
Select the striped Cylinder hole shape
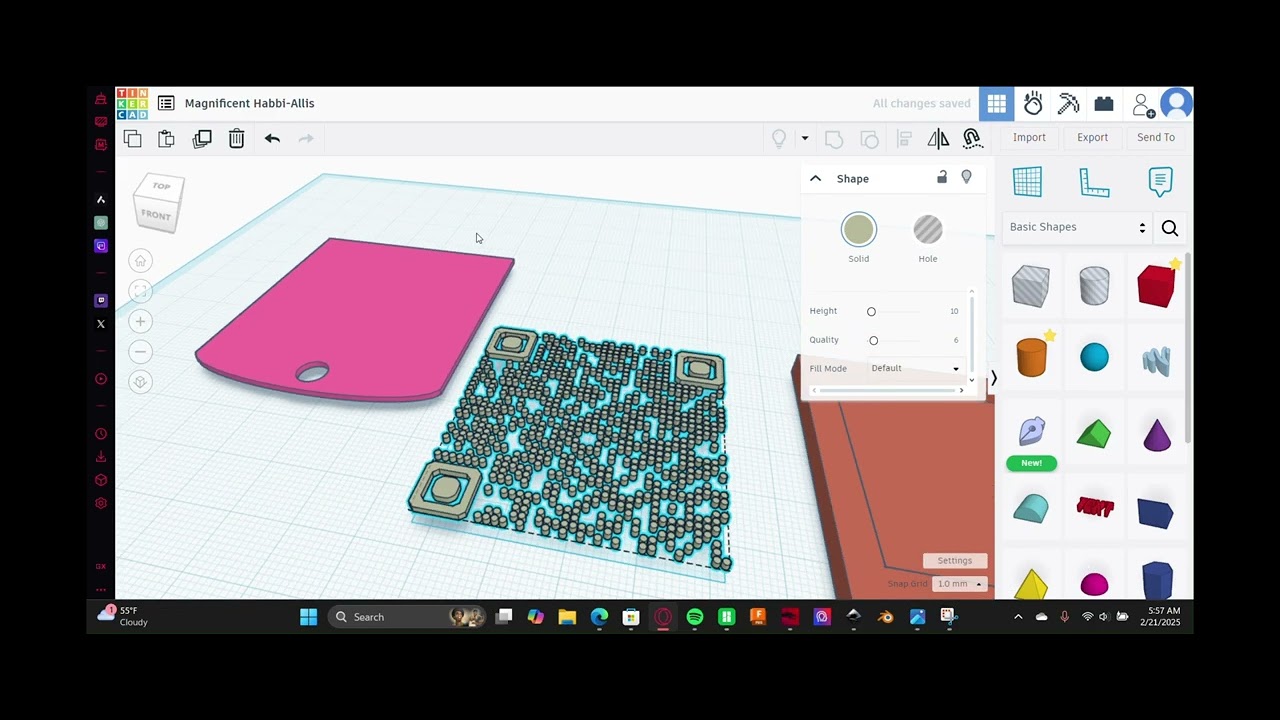pyautogui.click(x=1094, y=286)
